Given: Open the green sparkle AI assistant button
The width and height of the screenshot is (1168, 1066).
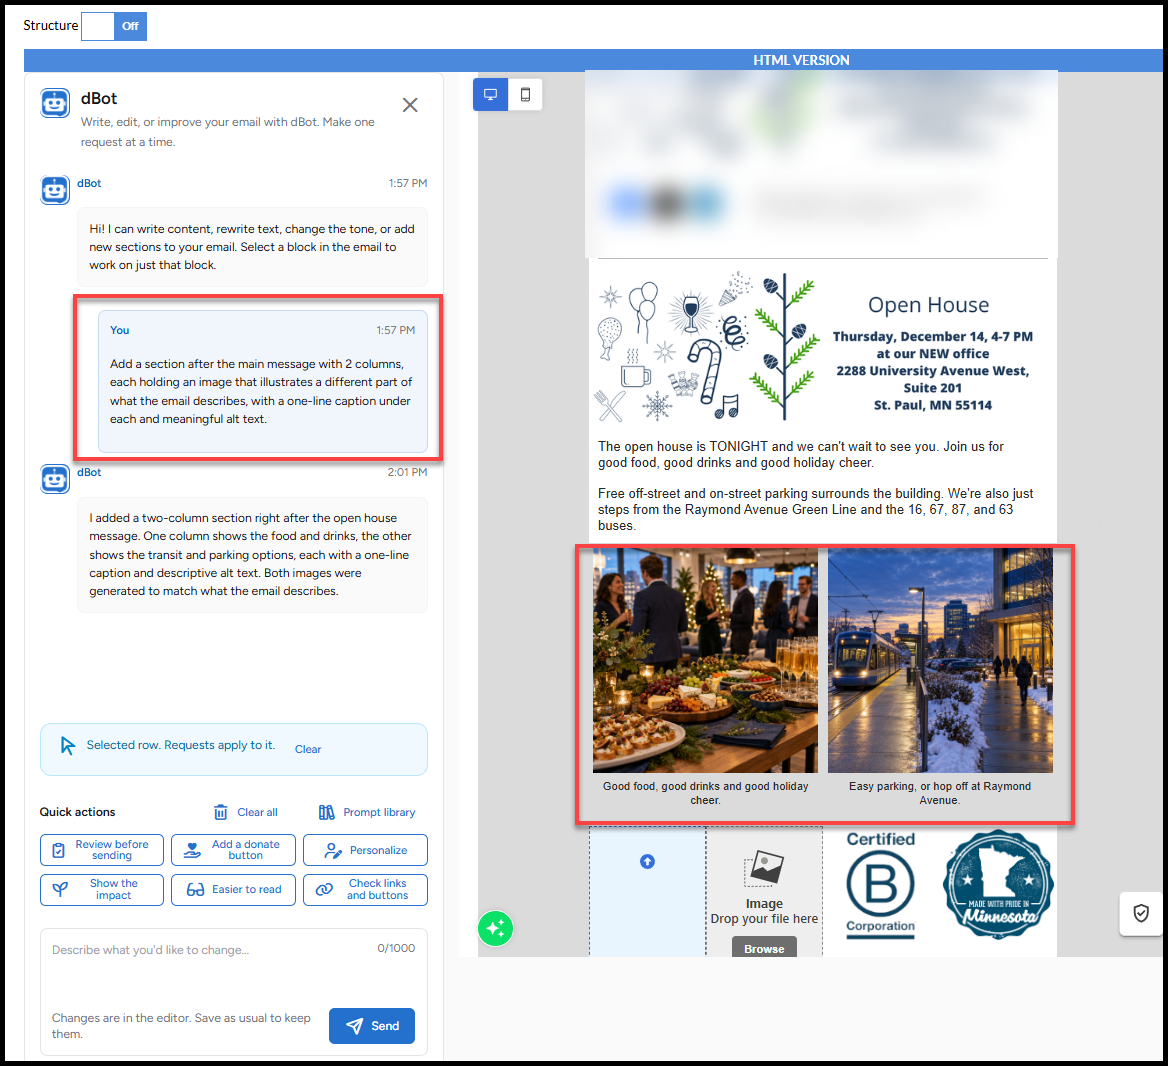Looking at the screenshot, I should tap(495, 928).
